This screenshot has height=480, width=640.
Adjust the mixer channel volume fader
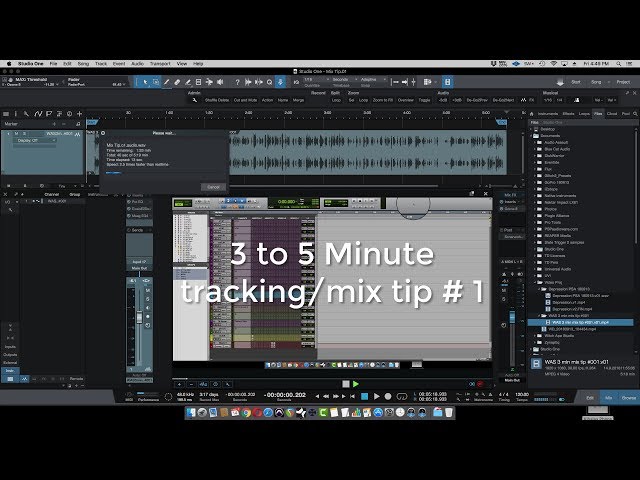139,317
